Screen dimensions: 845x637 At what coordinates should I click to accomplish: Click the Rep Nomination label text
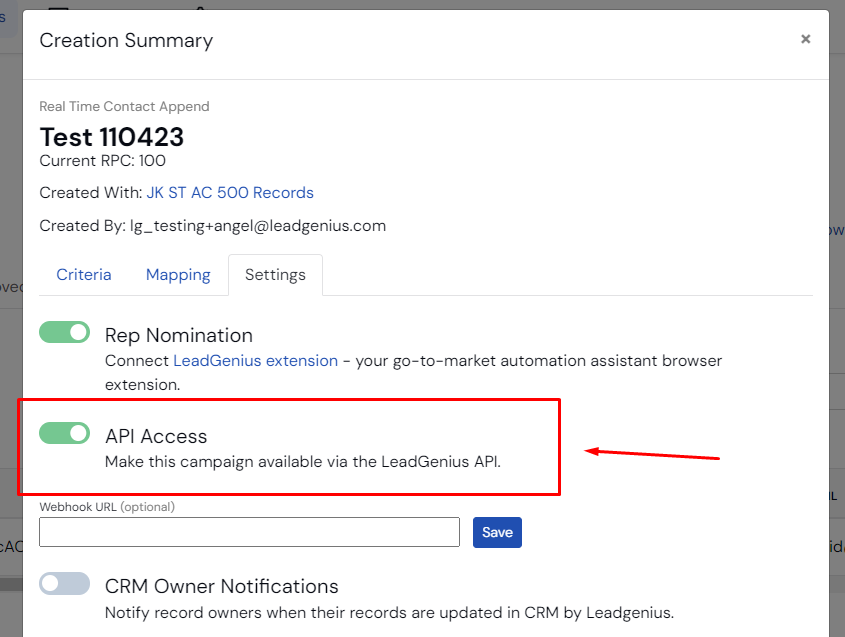tap(179, 335)
